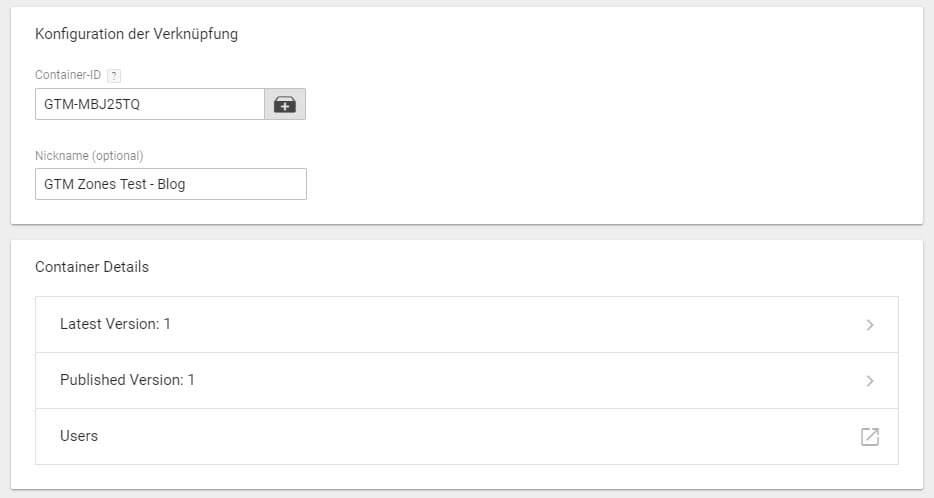Focus the Container-ID input field
This screenshot has height=498, width=934.
point(150,104)
